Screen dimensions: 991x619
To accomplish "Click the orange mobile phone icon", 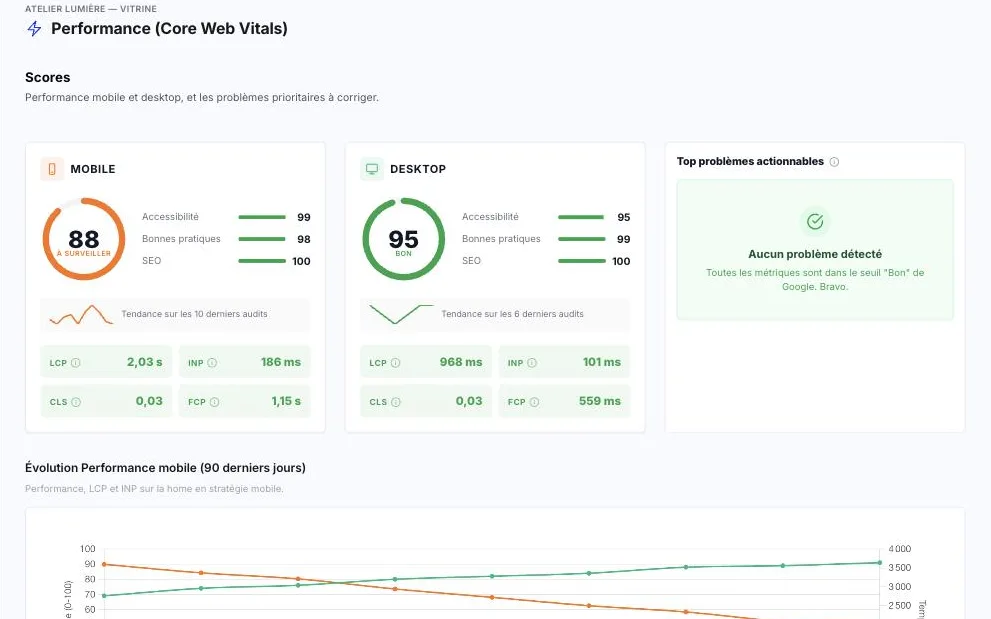I will (52, 169).
